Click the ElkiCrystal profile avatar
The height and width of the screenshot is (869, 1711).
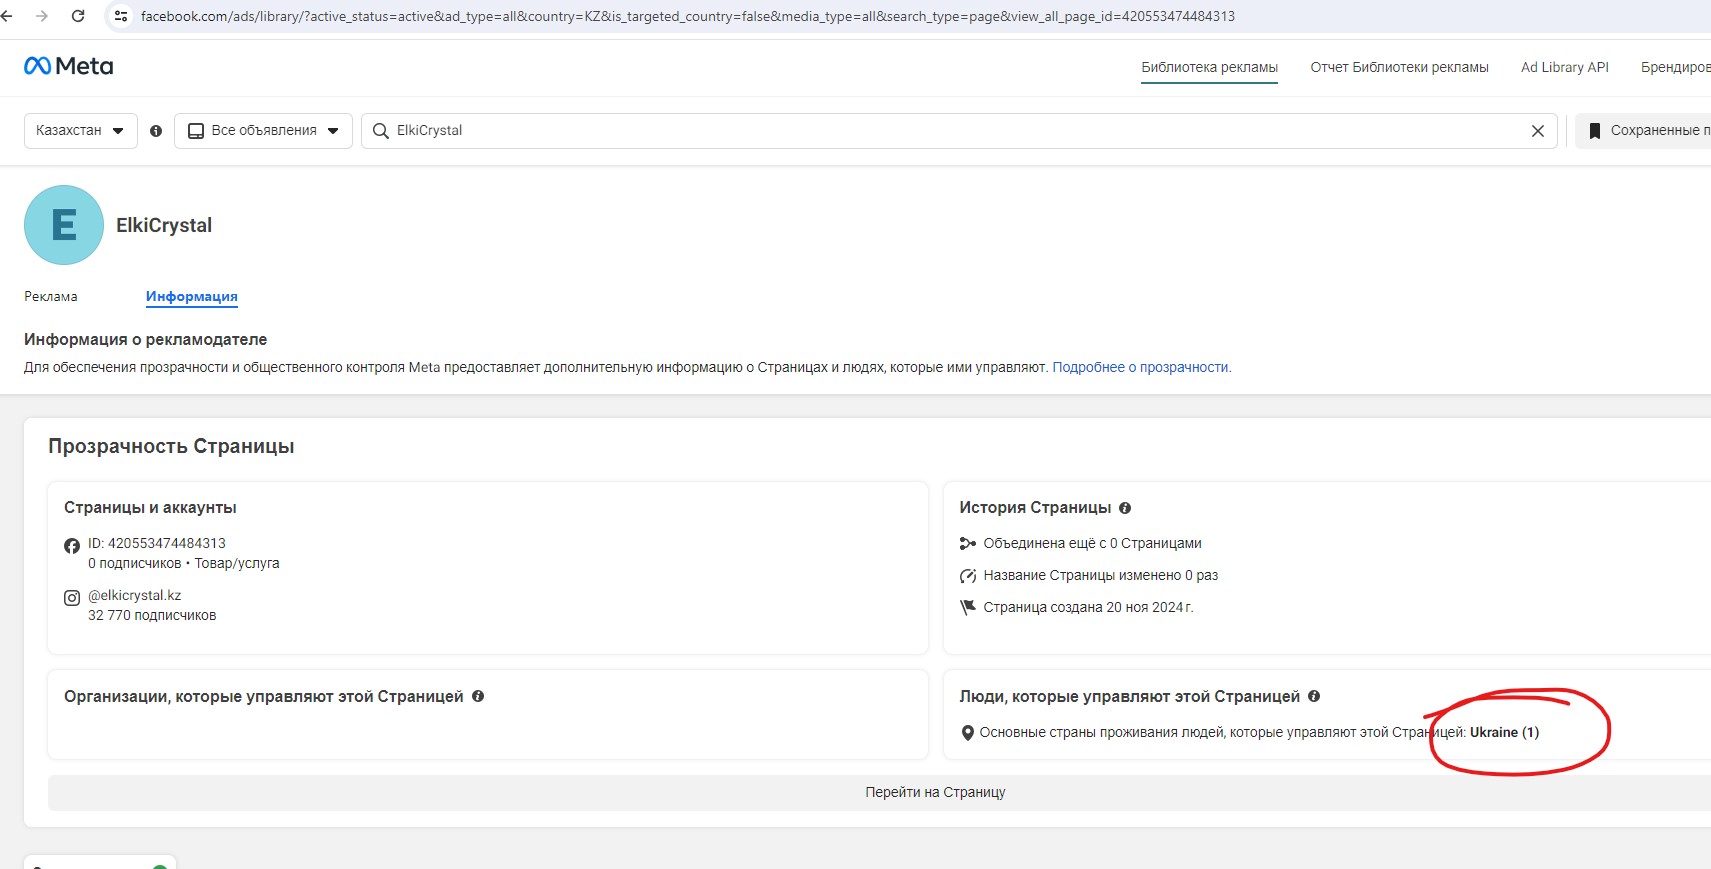click(64, 225)
